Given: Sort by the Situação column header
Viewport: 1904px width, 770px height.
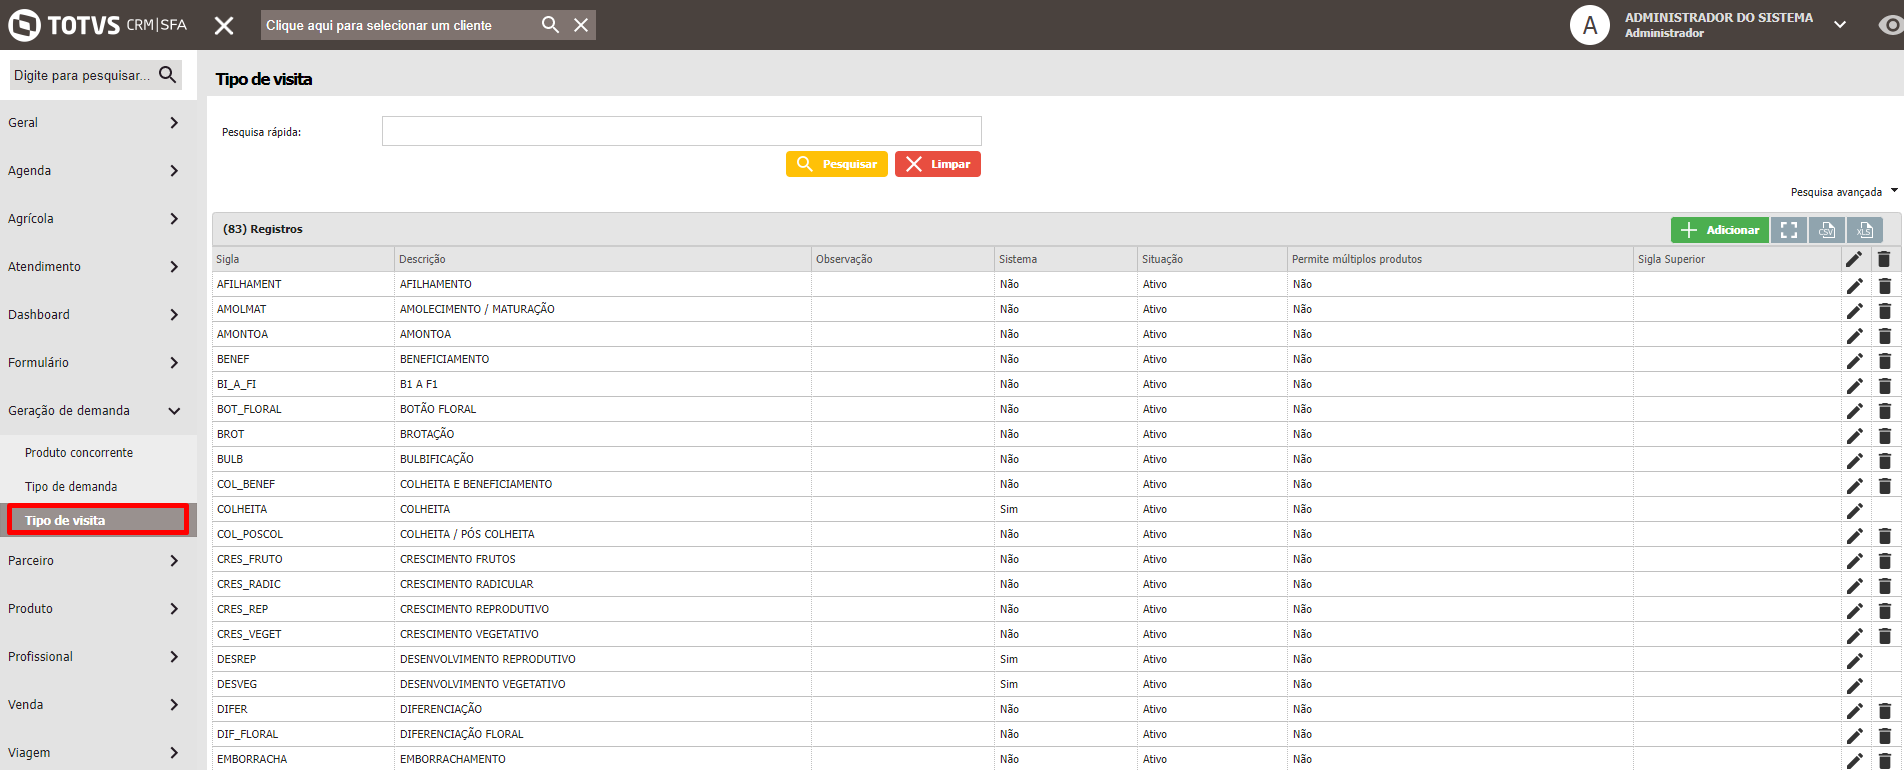Looking at the screenshot, I should pos(1212,259).
